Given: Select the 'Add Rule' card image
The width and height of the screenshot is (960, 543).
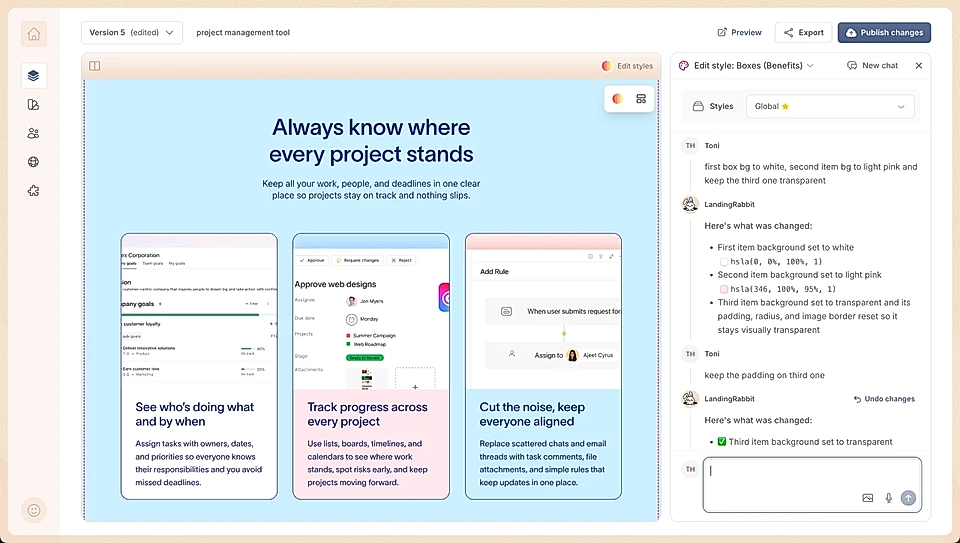Looking at the screenshot, I should (x=543, y=312).
